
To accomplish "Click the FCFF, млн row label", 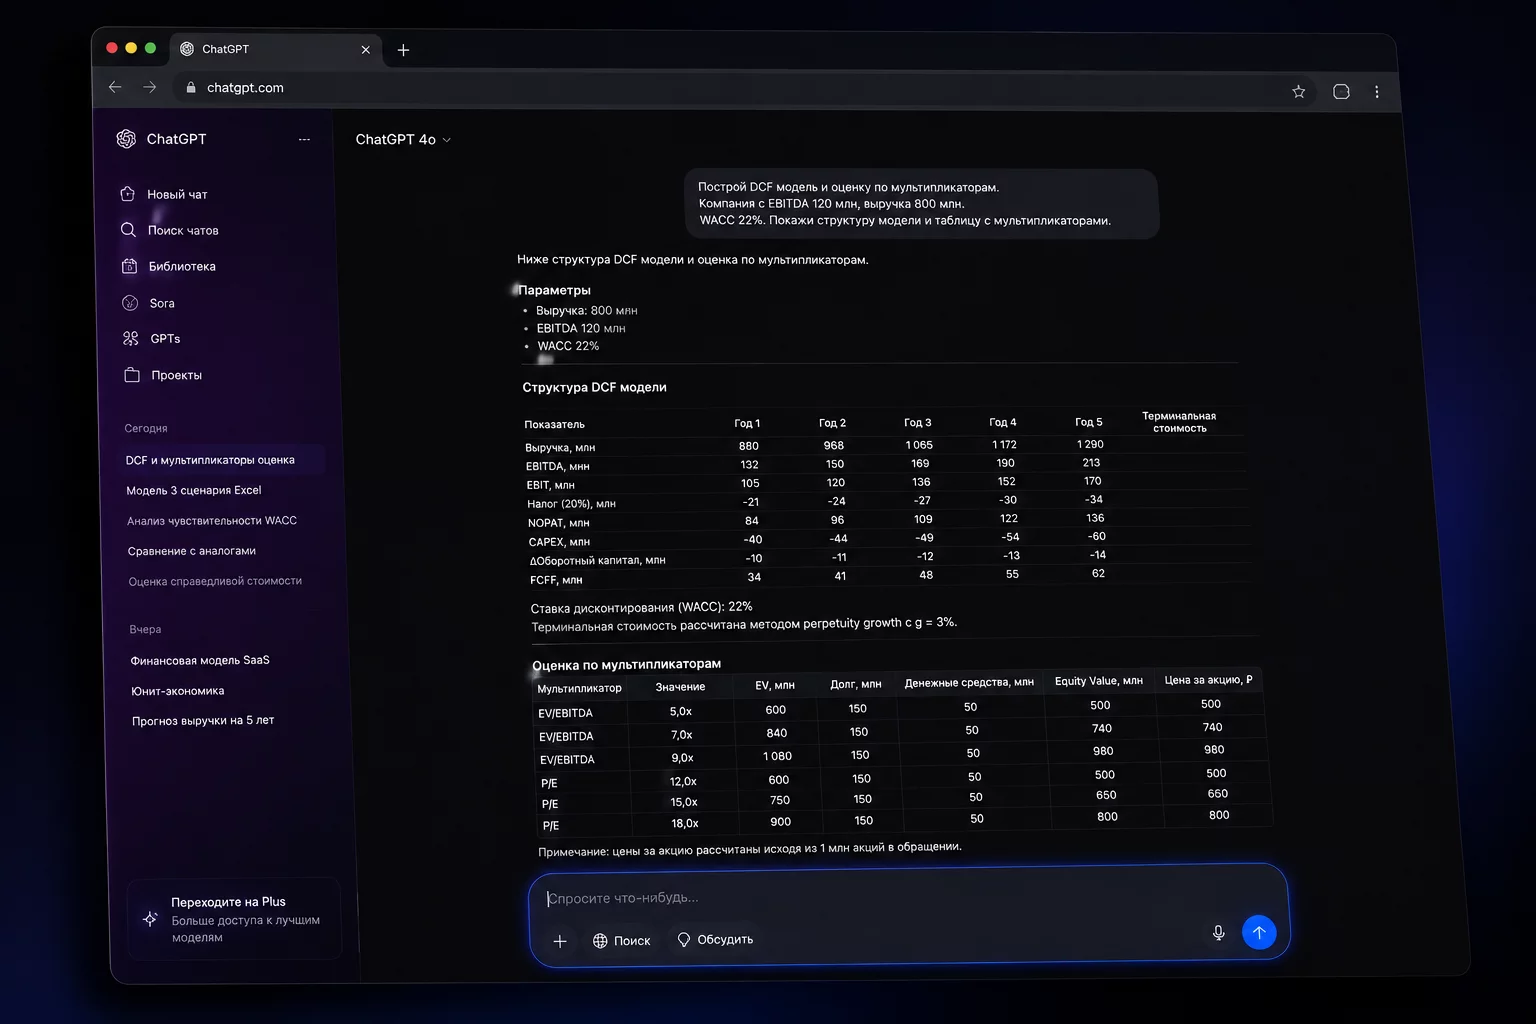I will pyautogui.click(x=556, y=580).
